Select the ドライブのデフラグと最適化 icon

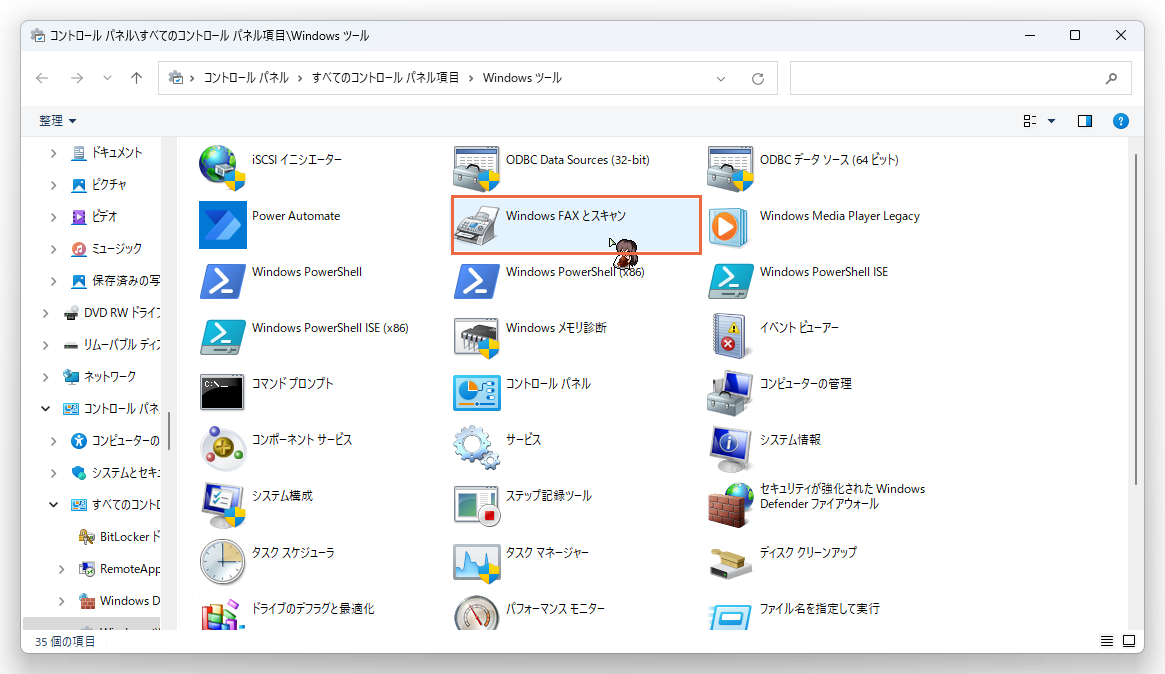tap(222, 614)
